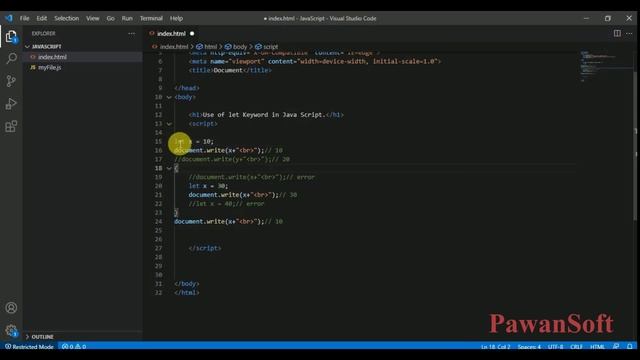640x360 pixels.
Task: Open the Go menu
Action: pyautogui.click(x=111, y=18)
